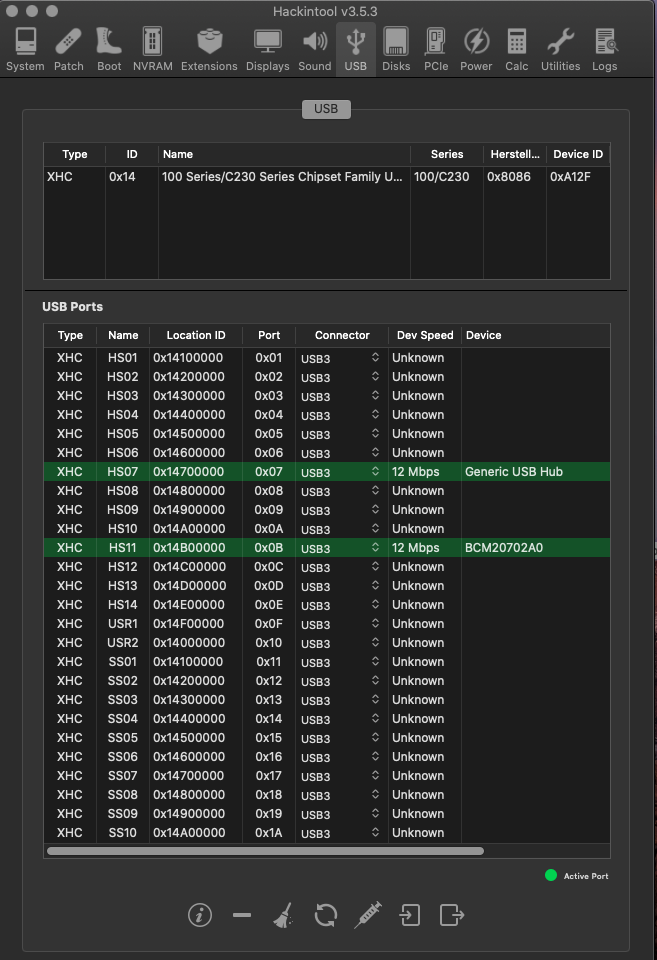The image size is (657, 960).
Task: Click the import icon button
Action: [x=409, y=915]
